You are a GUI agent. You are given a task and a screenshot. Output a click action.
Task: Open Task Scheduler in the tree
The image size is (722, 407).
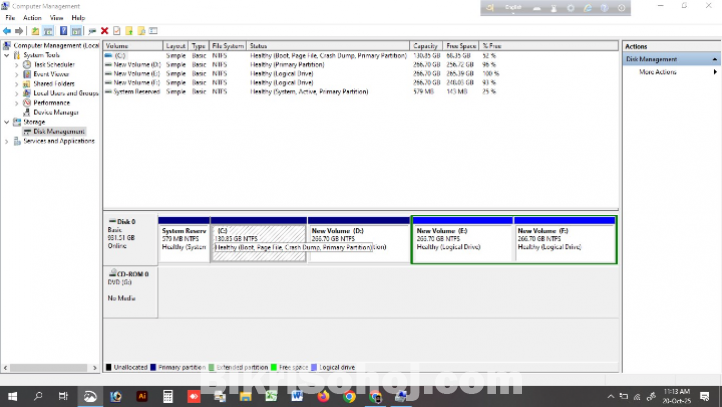pyautogui.click(x=53, y=64)
